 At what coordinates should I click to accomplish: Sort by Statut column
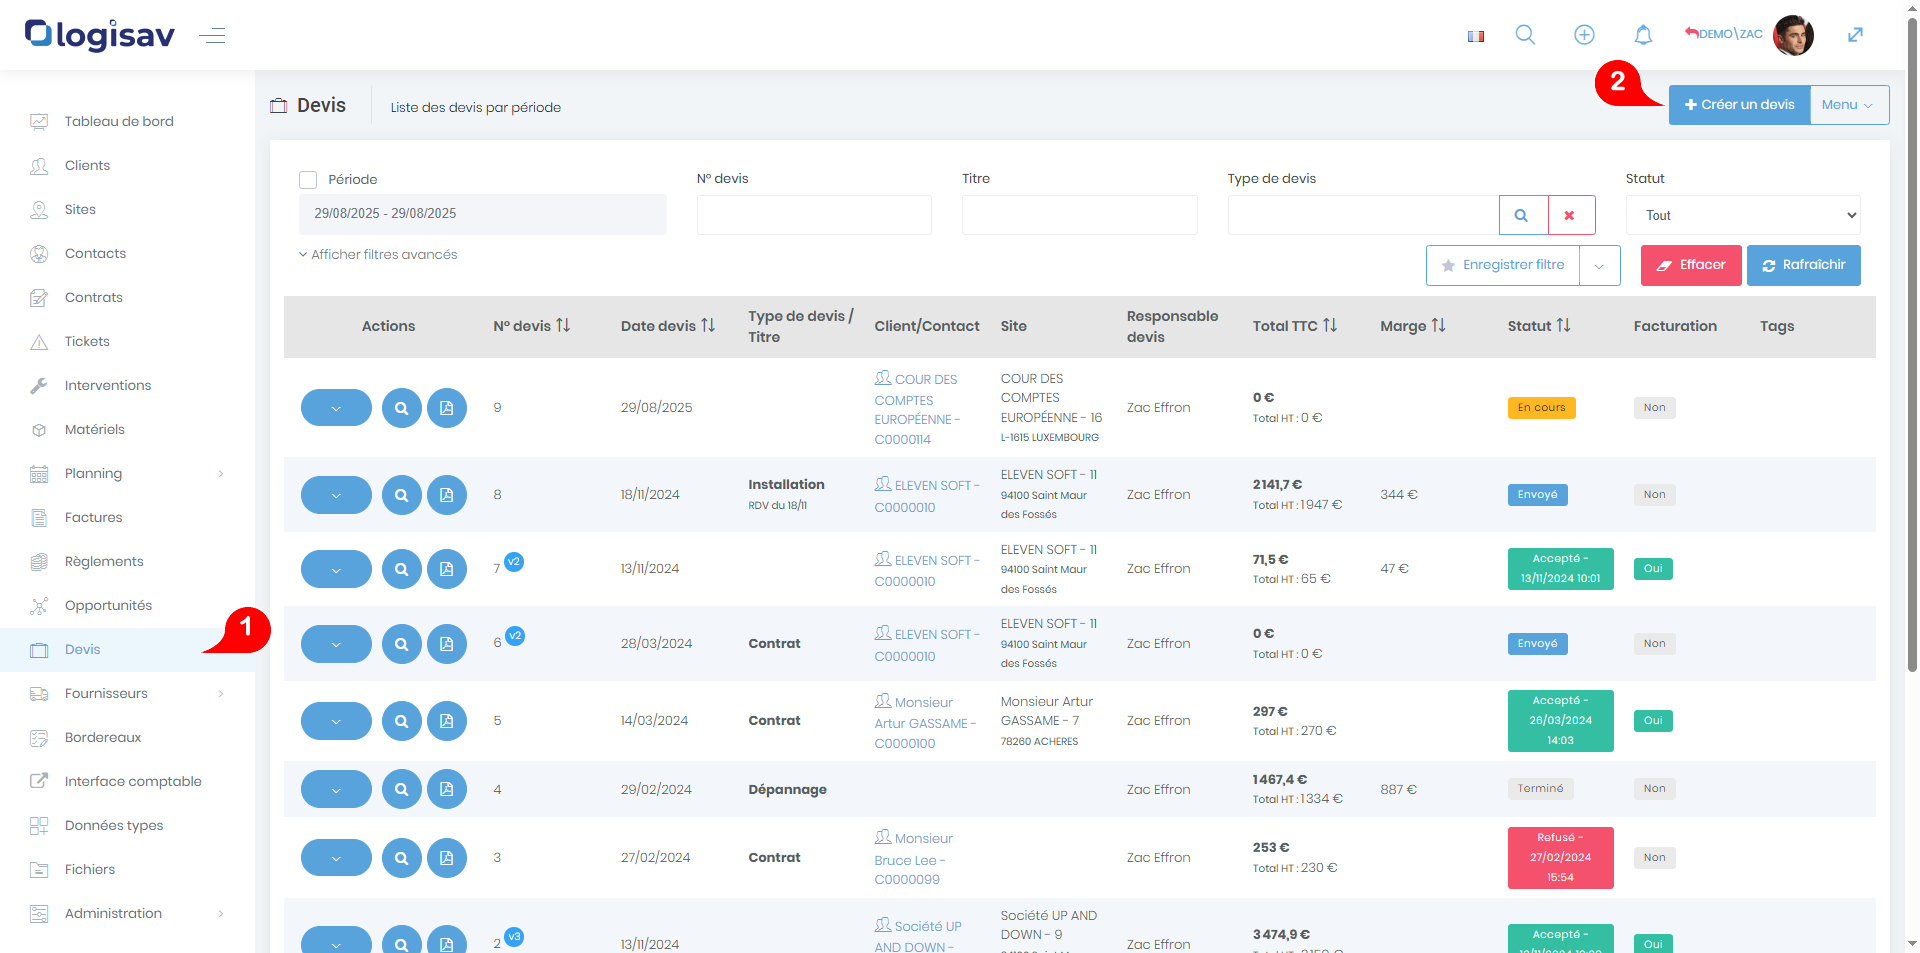1539,326
